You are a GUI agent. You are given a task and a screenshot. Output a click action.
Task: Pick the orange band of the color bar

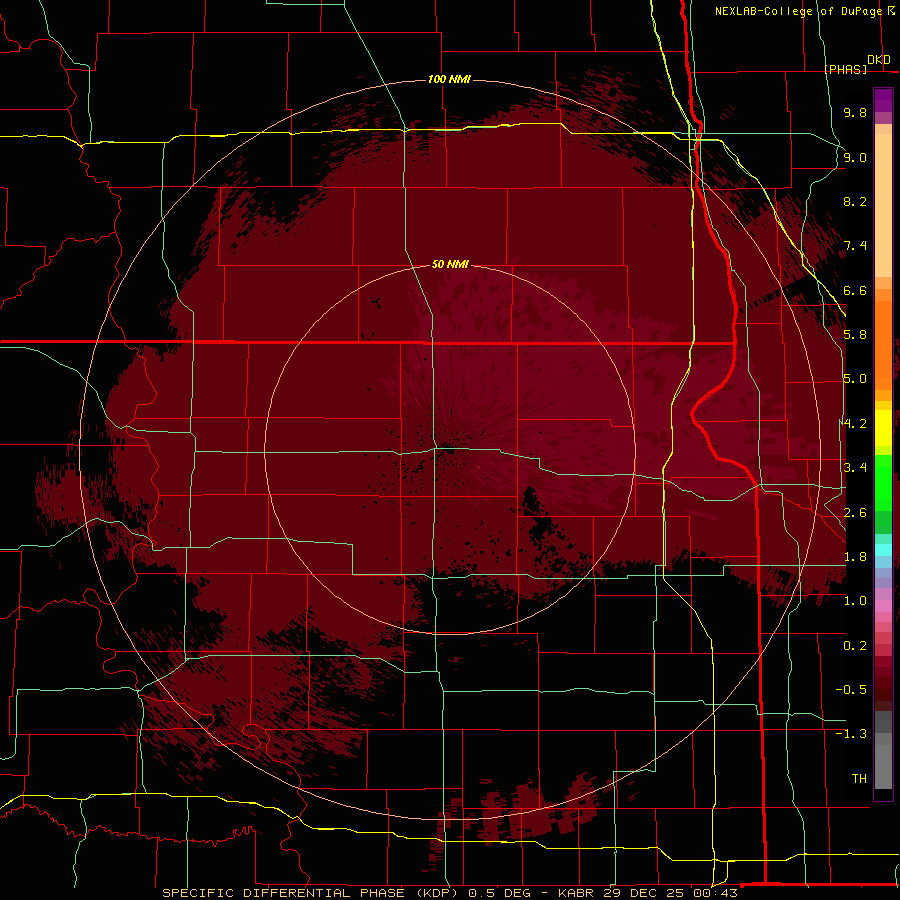(x=883, y=345)
